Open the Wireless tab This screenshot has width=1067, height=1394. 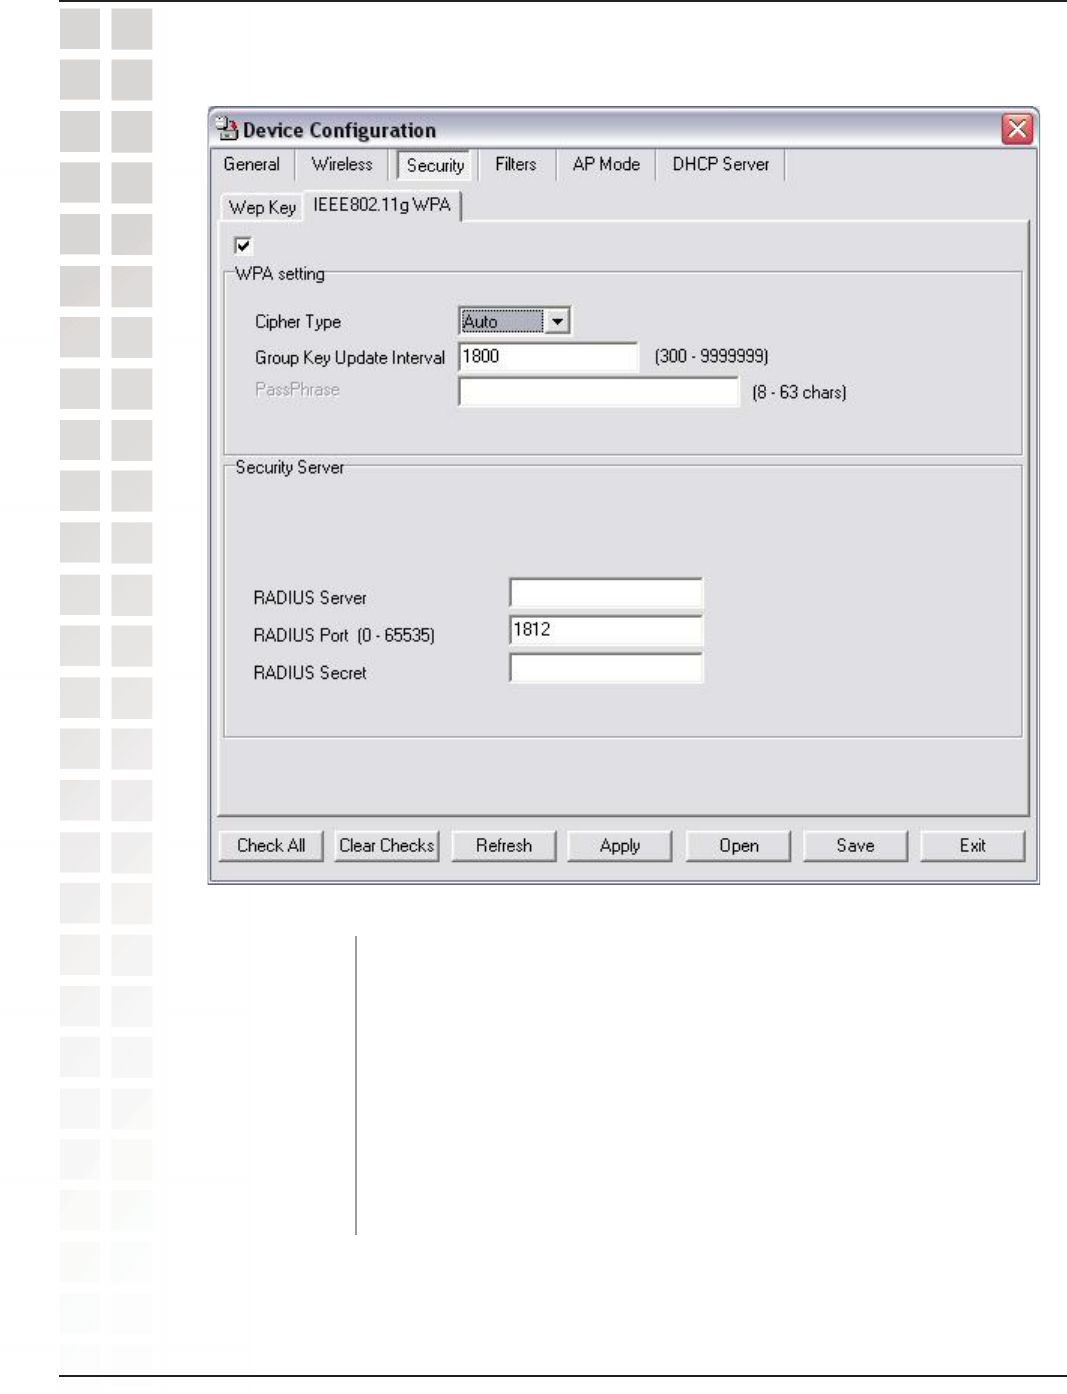coord(341,164)
